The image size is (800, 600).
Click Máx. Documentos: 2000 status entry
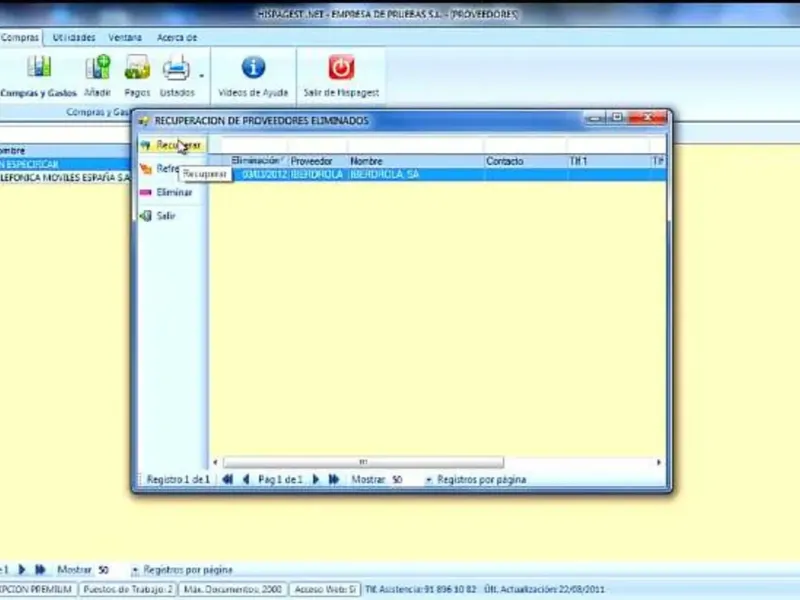pyautogui.click(x=233, y=589)
